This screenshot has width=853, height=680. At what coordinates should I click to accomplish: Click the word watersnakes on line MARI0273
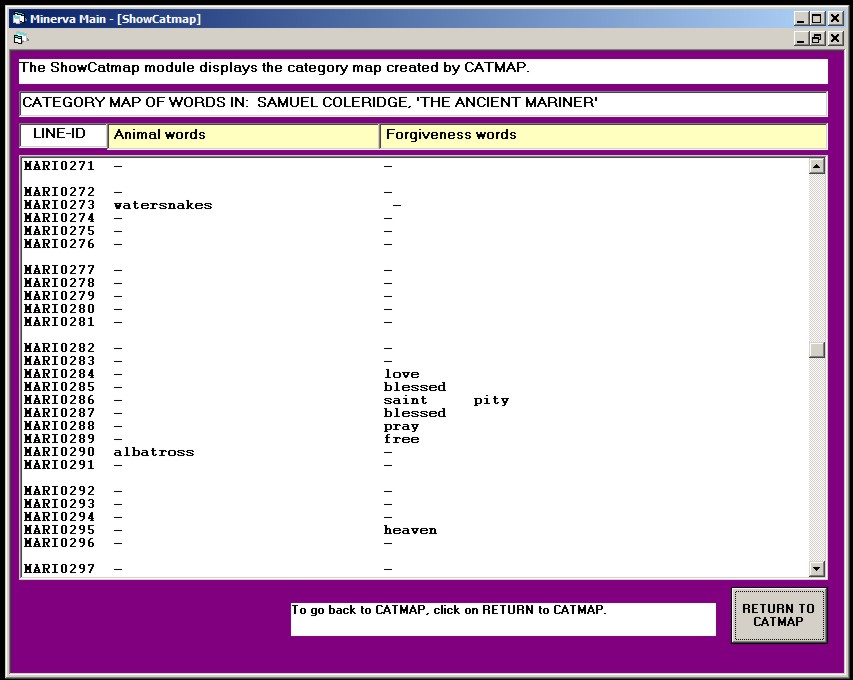(163, 205)
